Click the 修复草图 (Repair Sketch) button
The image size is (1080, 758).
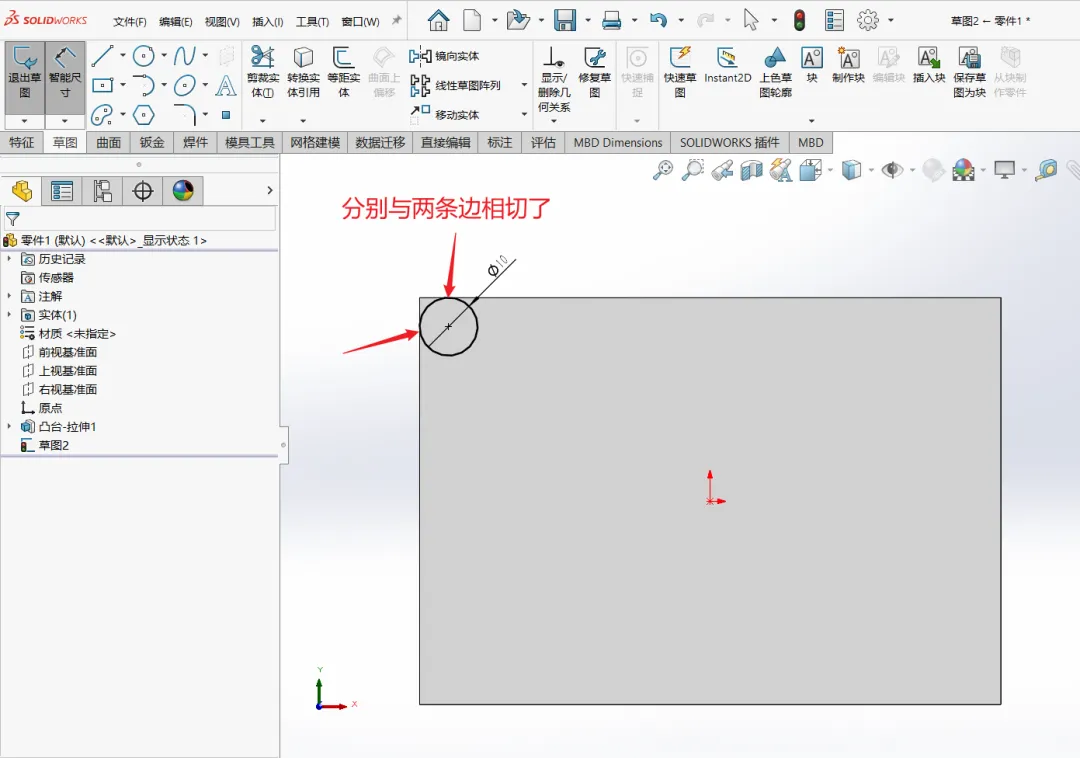[x=594, y=72]
